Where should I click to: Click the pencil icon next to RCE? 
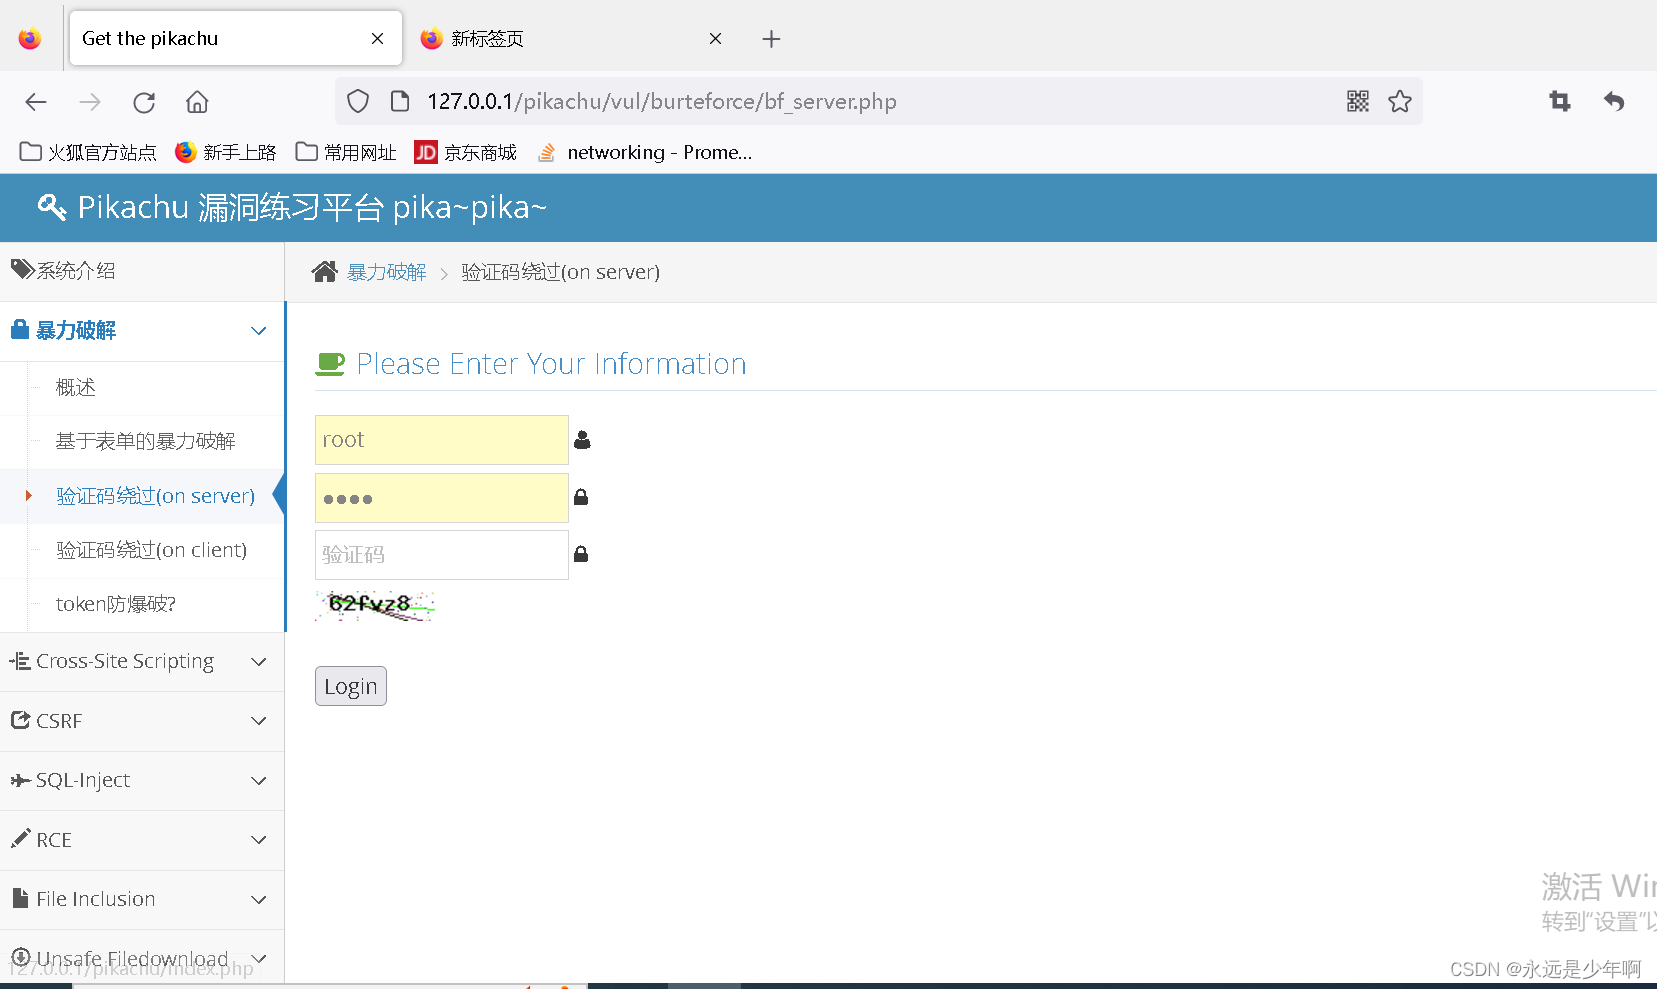tap(21, 838)
